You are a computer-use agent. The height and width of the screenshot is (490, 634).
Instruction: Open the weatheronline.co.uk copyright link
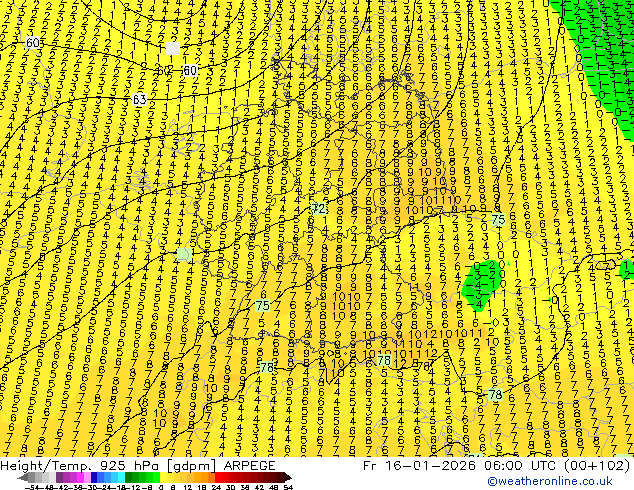[550, 481]
